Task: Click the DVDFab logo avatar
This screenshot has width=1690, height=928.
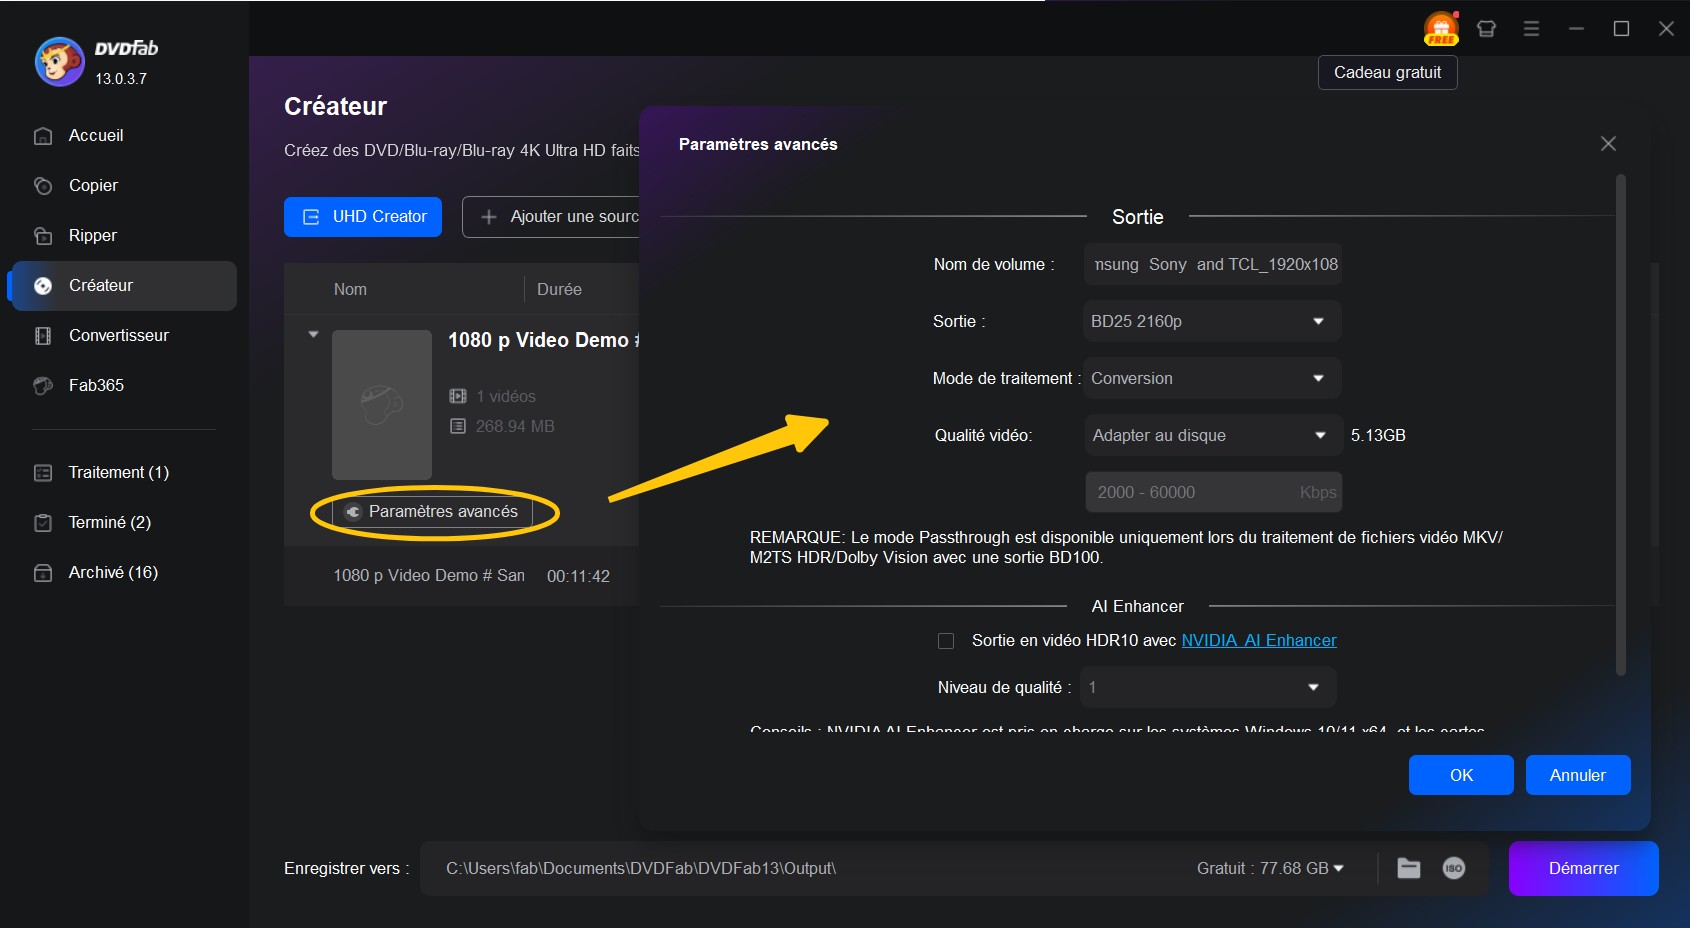Action: (59, 62)
